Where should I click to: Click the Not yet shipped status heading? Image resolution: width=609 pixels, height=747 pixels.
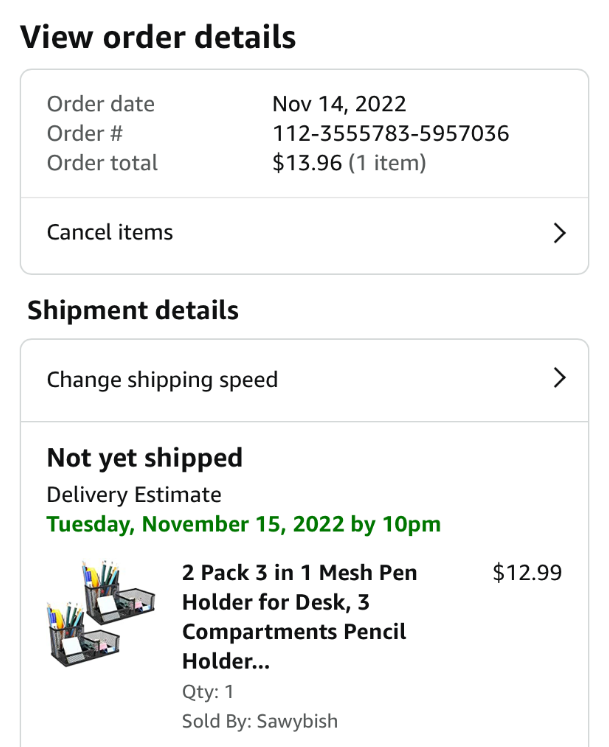coord(145,458)
